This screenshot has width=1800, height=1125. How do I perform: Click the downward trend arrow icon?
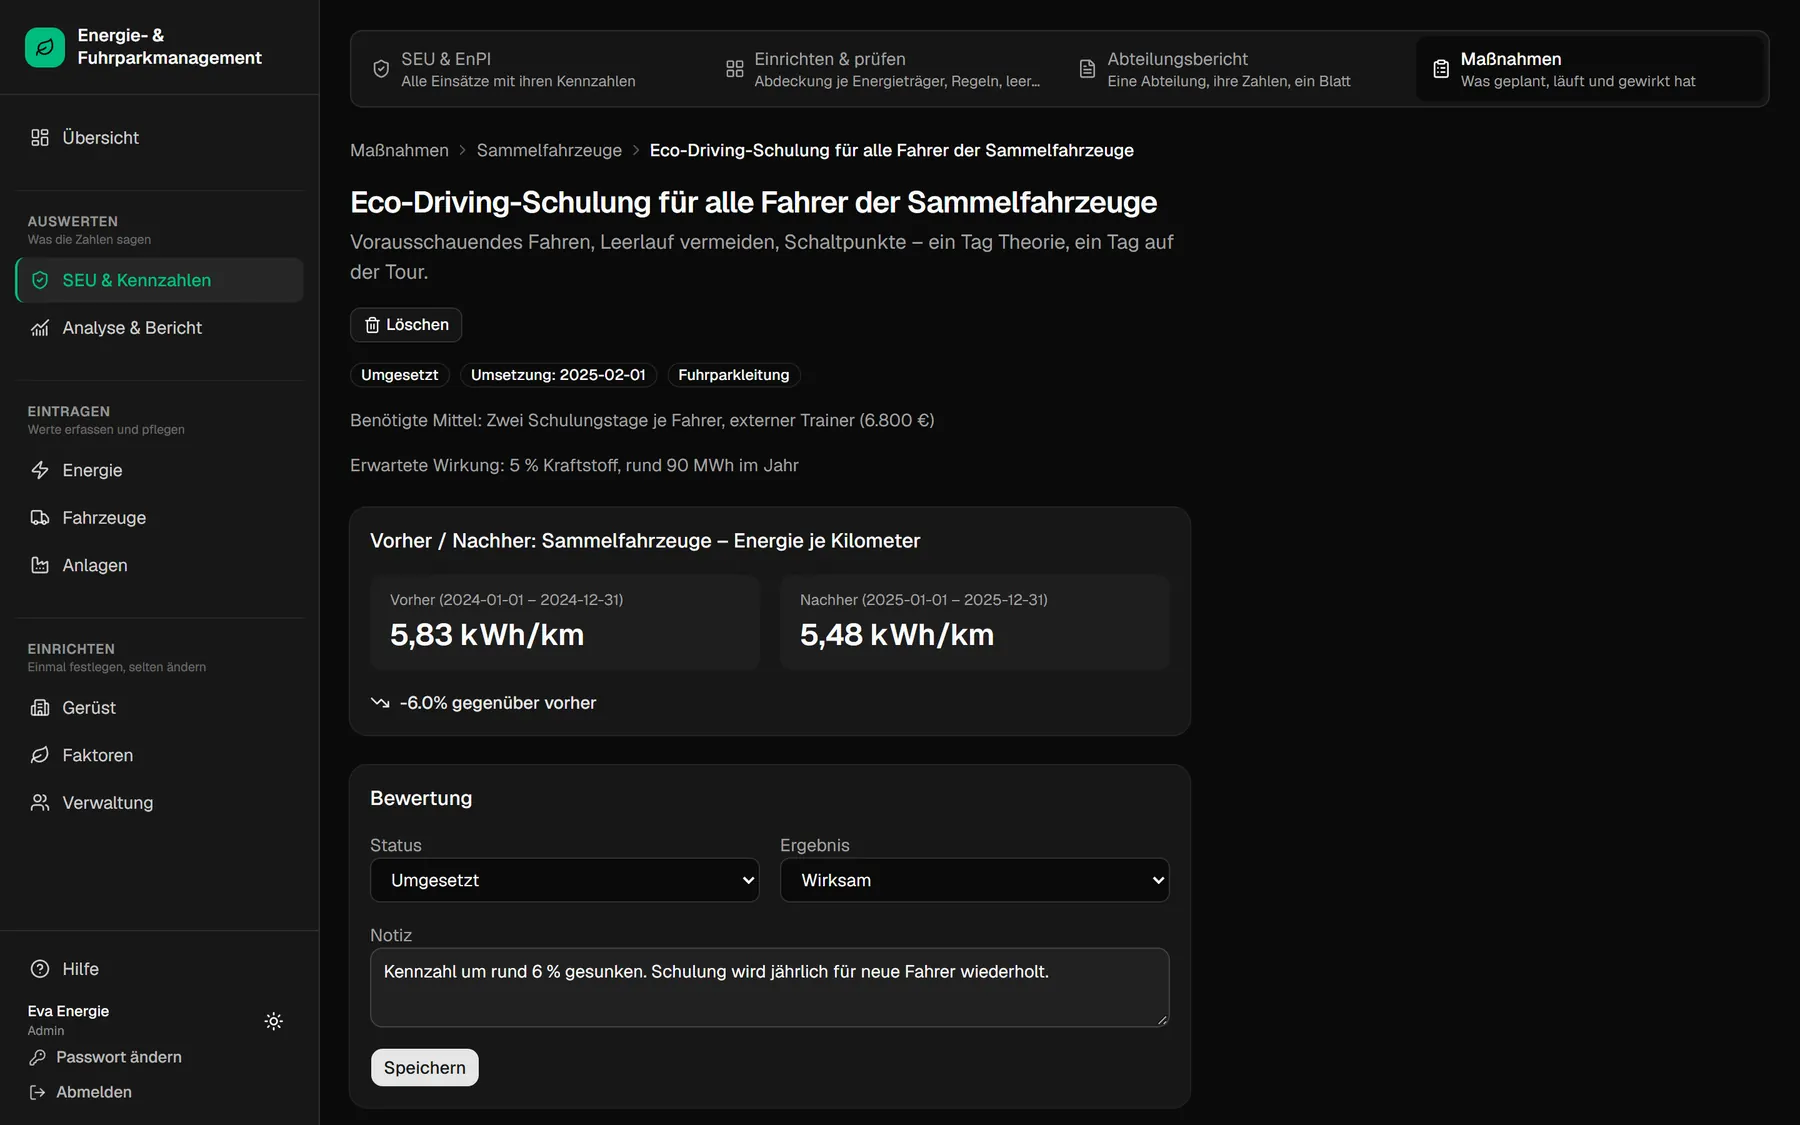(x=380, y=703)
